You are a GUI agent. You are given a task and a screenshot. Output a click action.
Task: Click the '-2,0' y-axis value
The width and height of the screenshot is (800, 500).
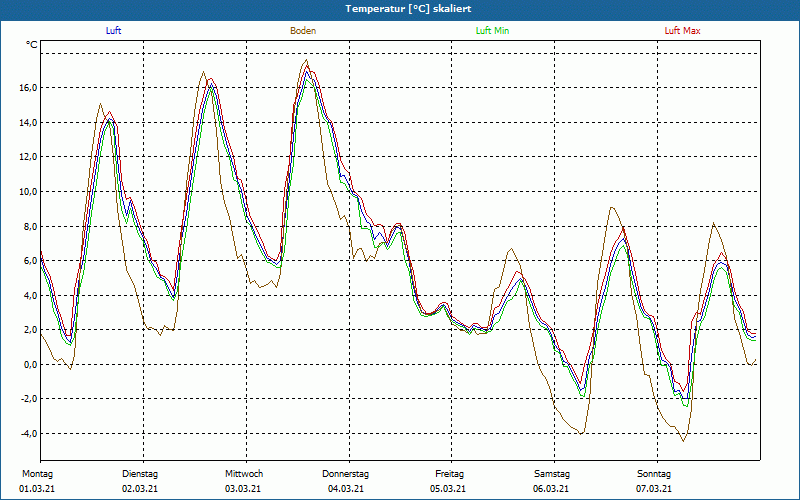pyautogui.click(x=30, y=399)
